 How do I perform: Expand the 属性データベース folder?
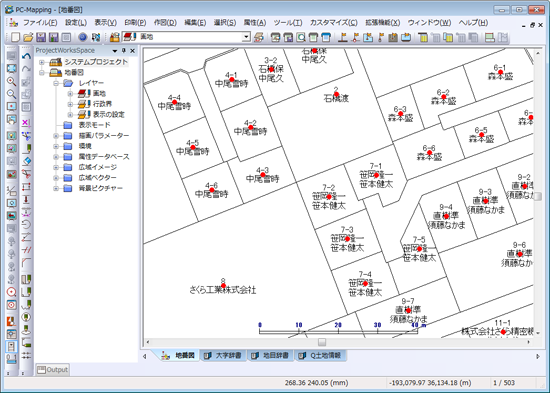tap(56, 157)
